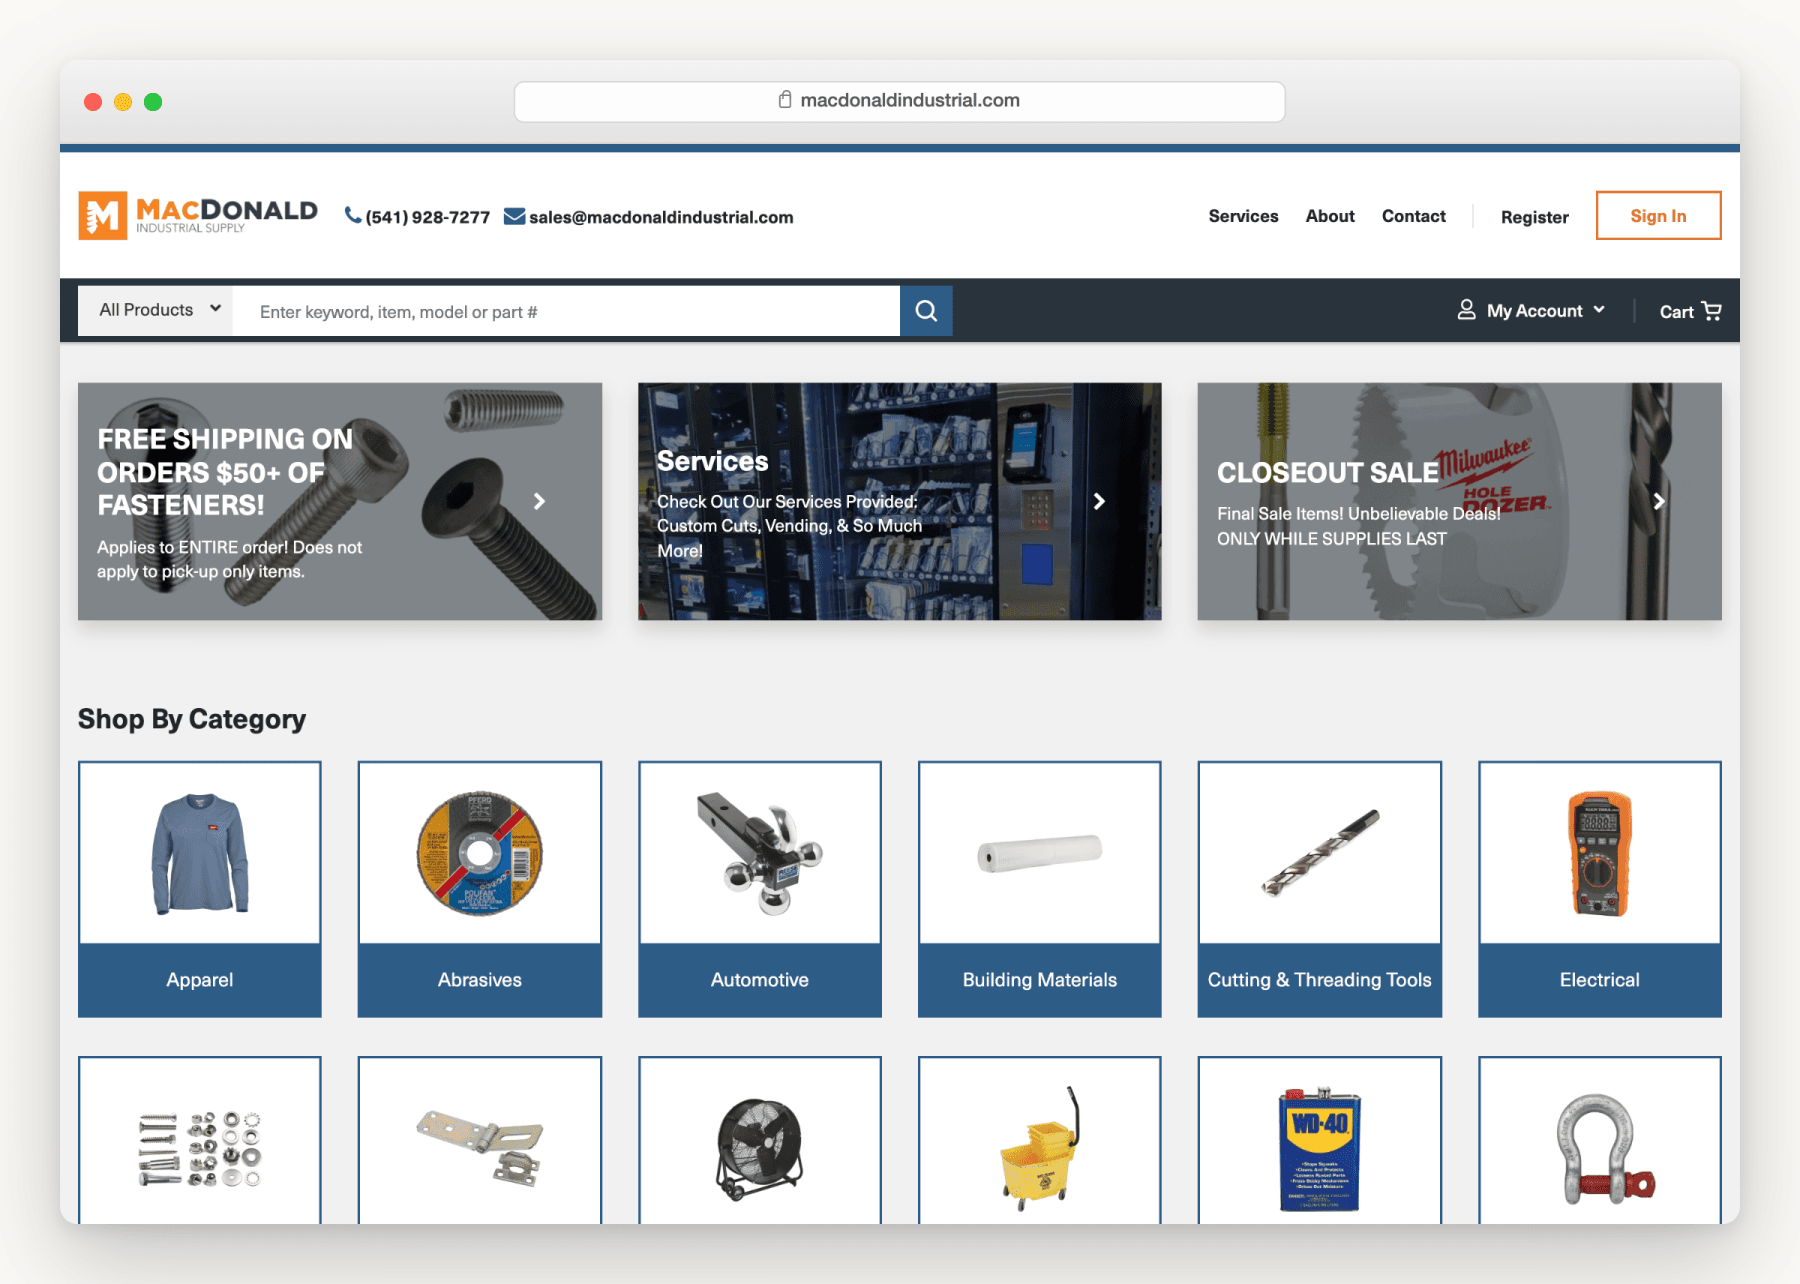Image resolution: width=1800 pixels, height=1284 pixels.
Task: Open the About menu item
Action: point(1330,216)
